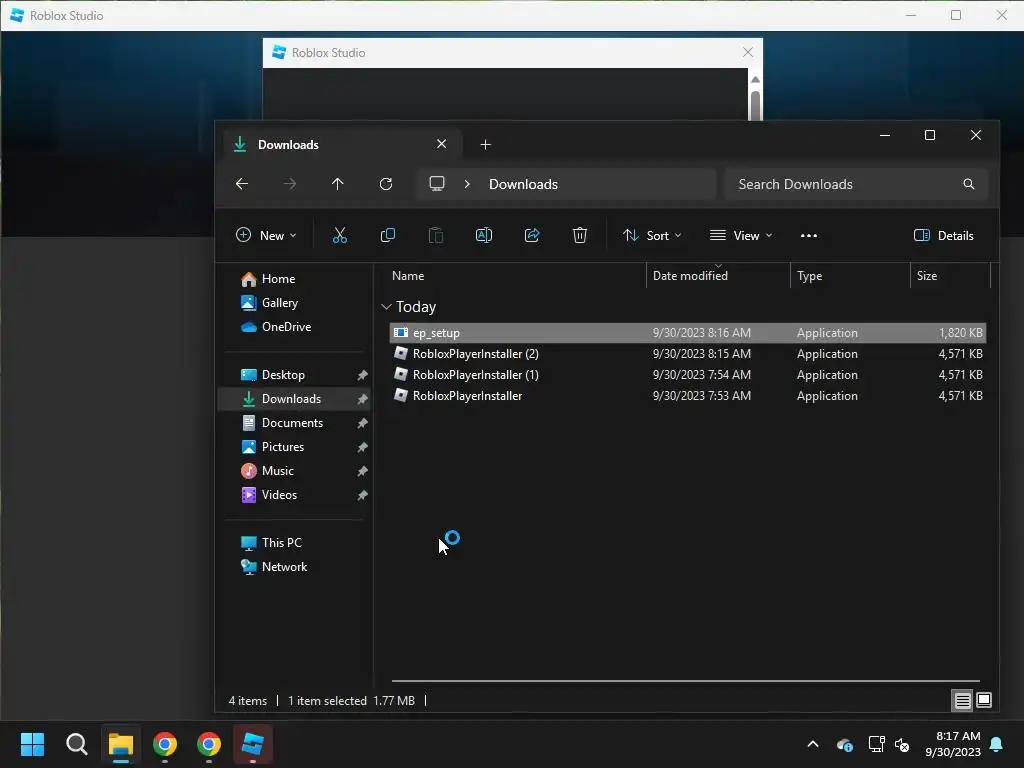Click the Roblox Studio dialog scrollbar thumb
The height and width of the screenshot is (768, 1024).
(x=756, y=104)
